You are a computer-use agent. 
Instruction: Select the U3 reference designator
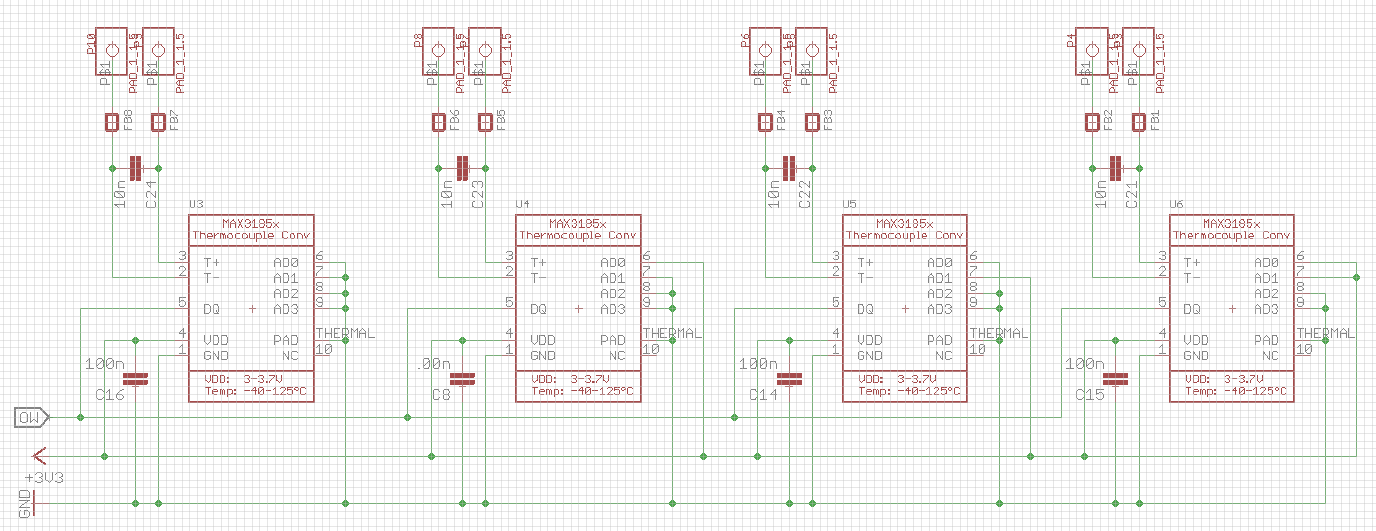coord(196,204)
